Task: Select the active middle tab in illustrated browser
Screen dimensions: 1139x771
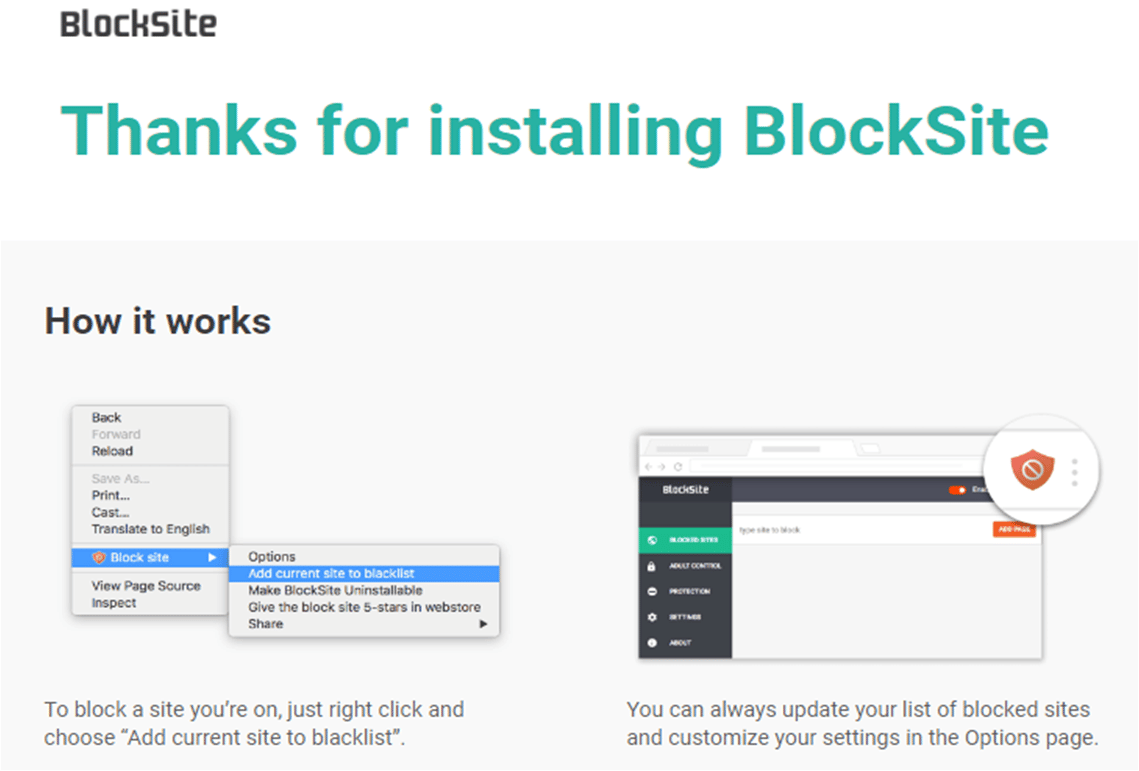Action: 803,448
